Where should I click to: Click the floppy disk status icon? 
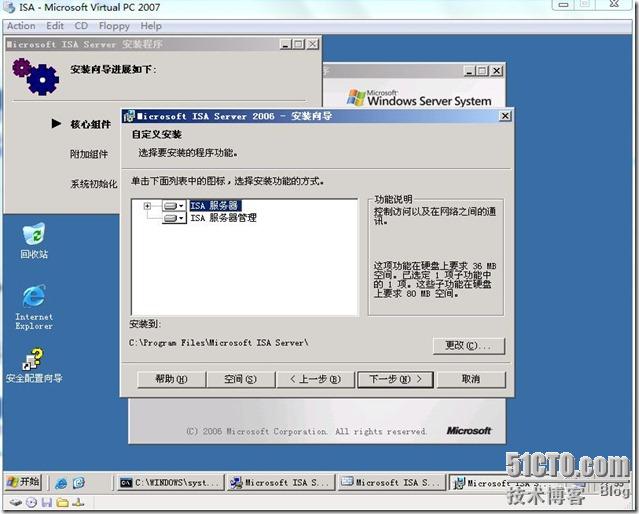point(47,503)
